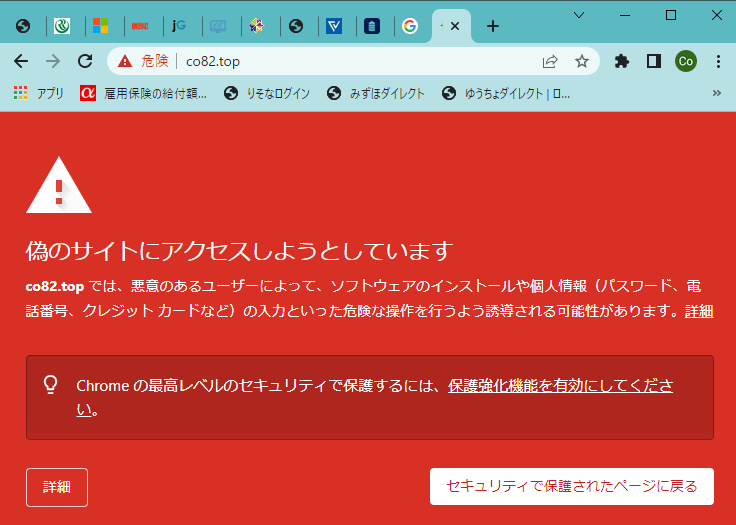Screen dimensions: 736x525
Task: Click 保護強化機能を有効にしてください link
Action: click(x=560, y=386)
